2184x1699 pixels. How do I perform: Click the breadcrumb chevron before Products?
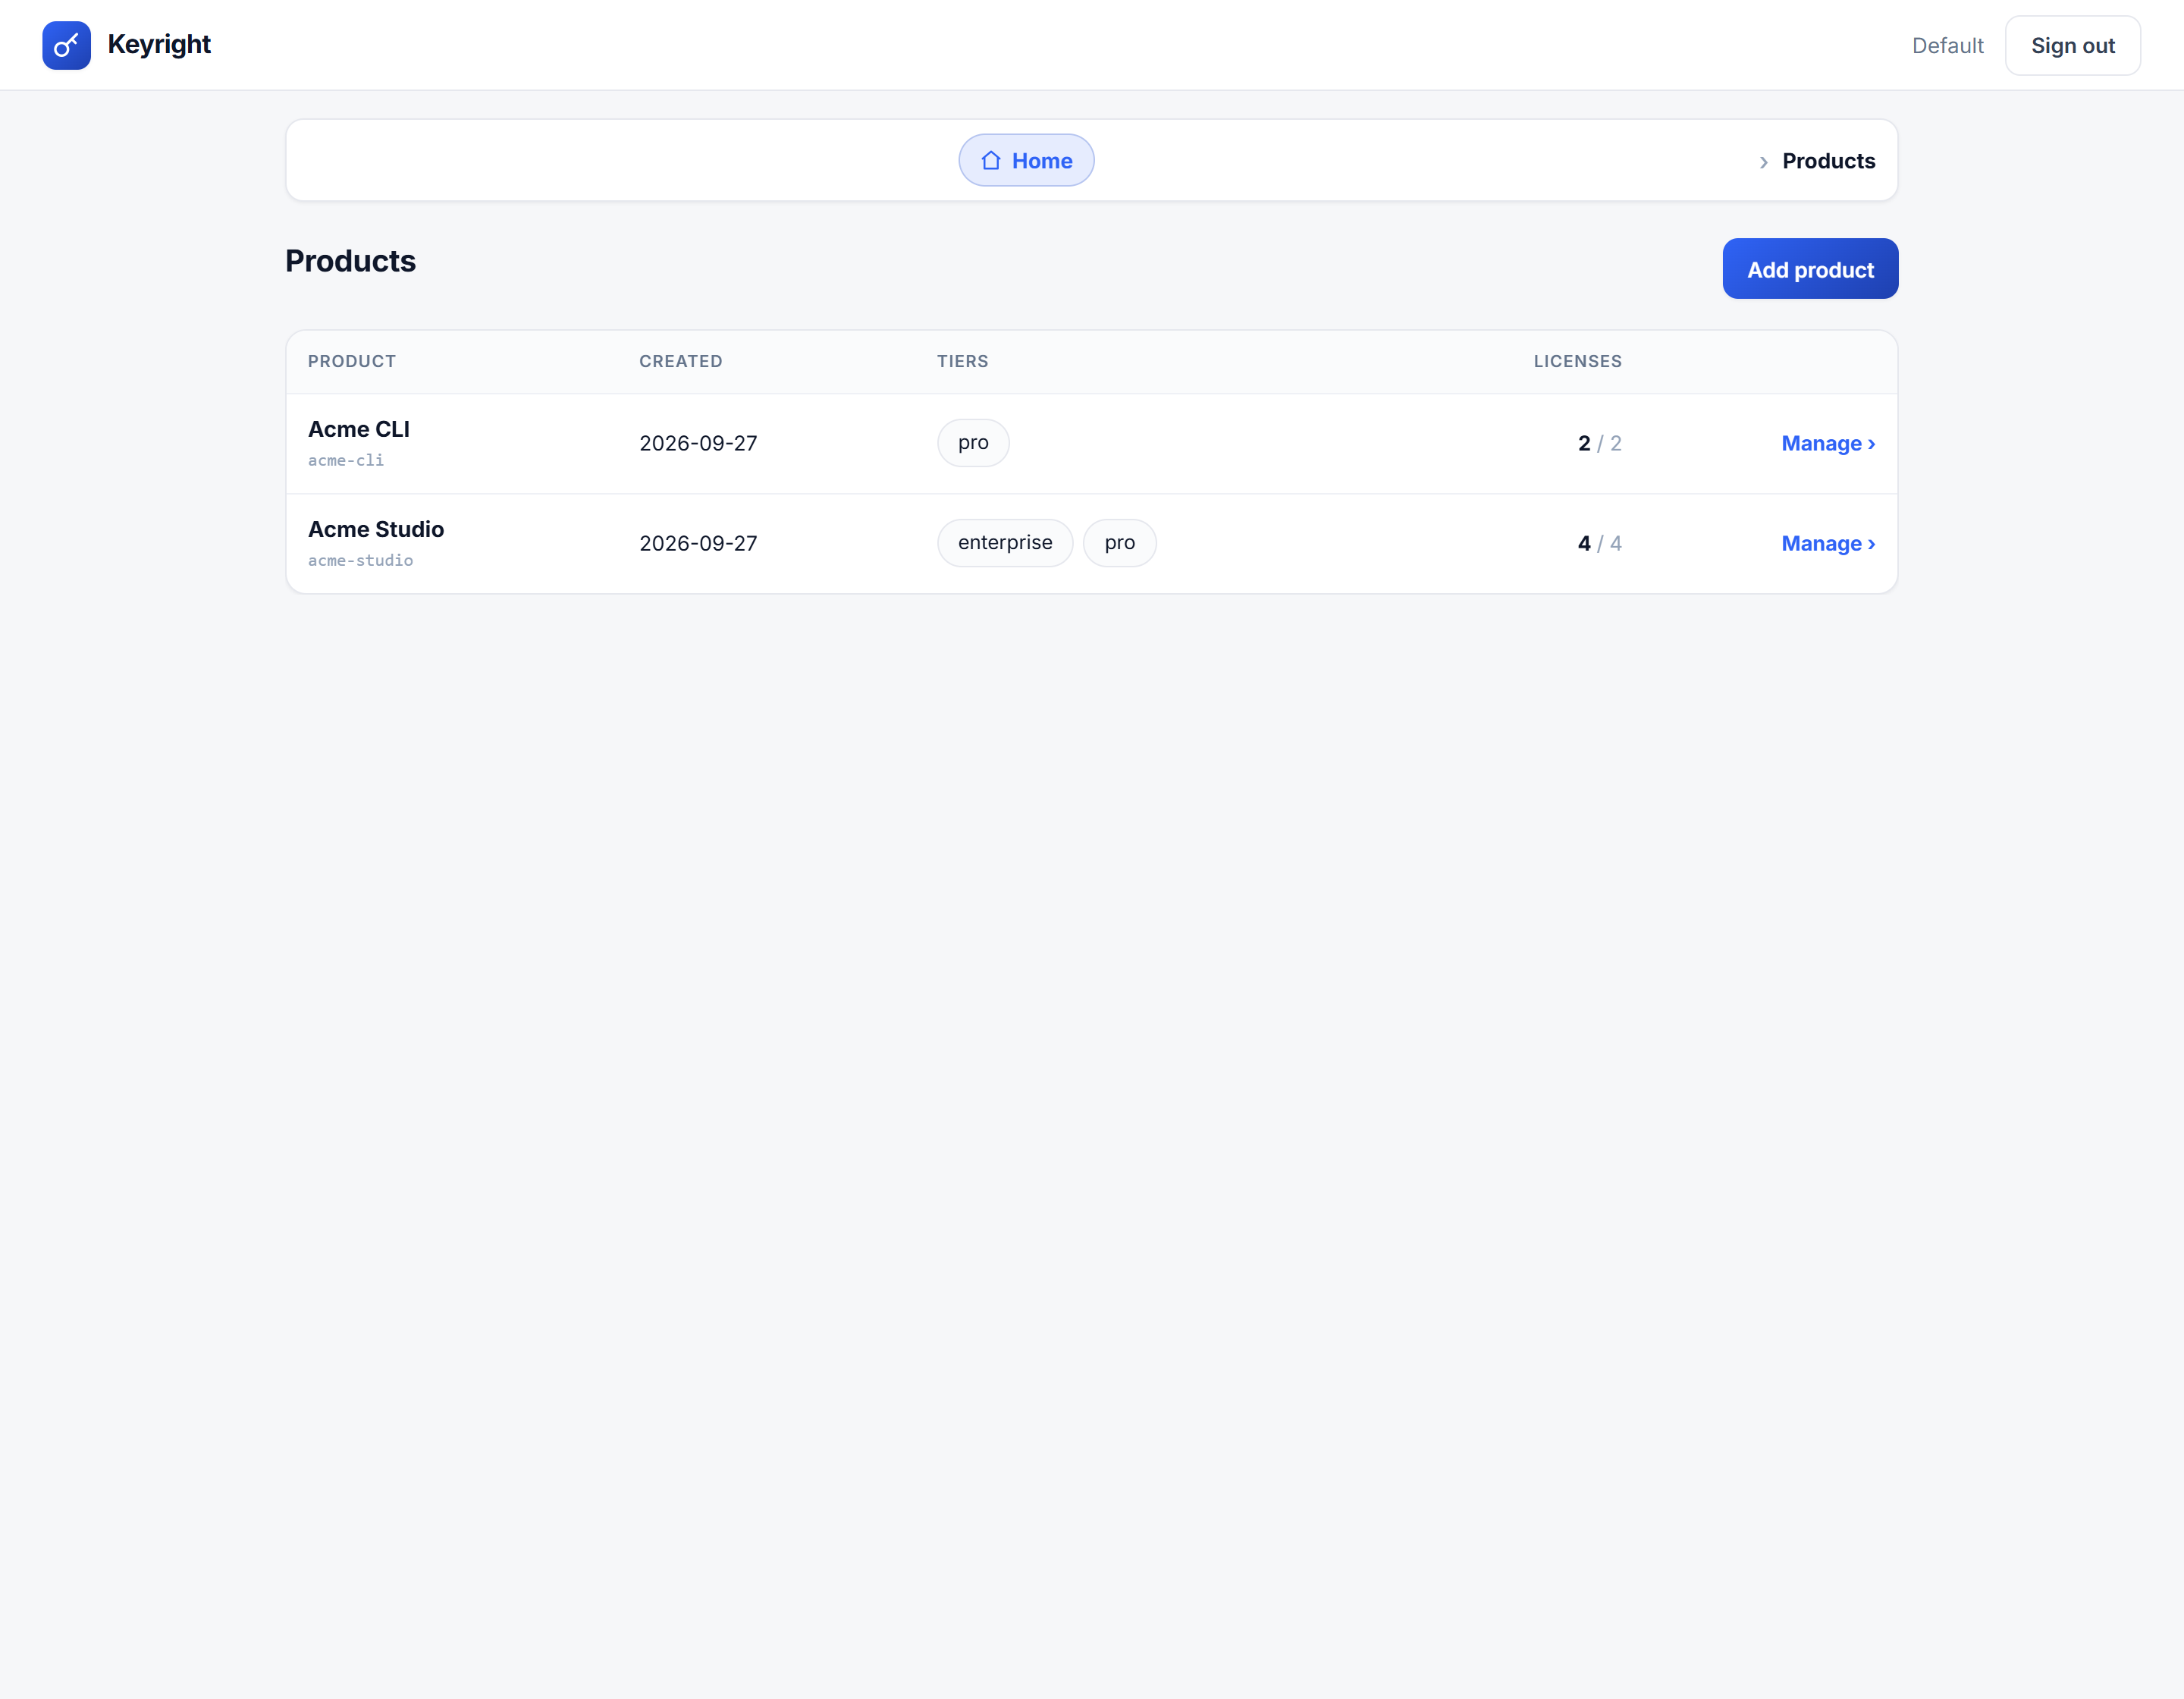click(1764, 162)
